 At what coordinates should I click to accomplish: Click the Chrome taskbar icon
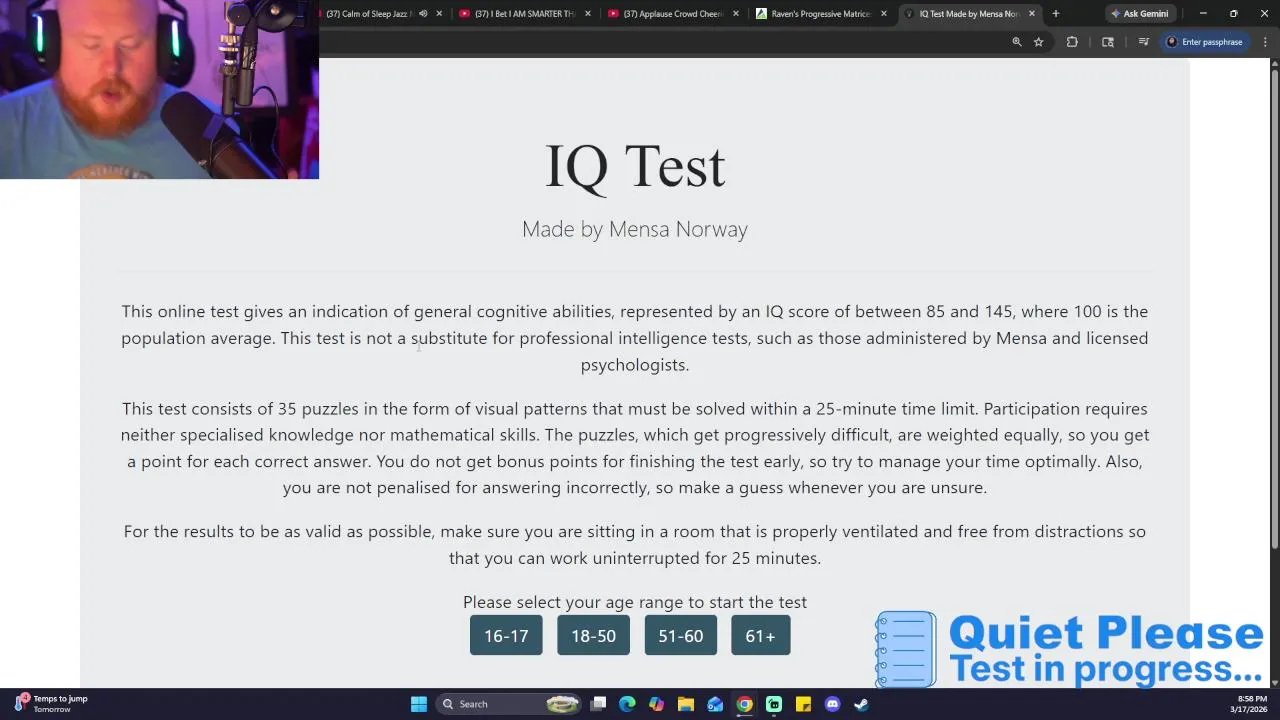click(x=745, y=704)
